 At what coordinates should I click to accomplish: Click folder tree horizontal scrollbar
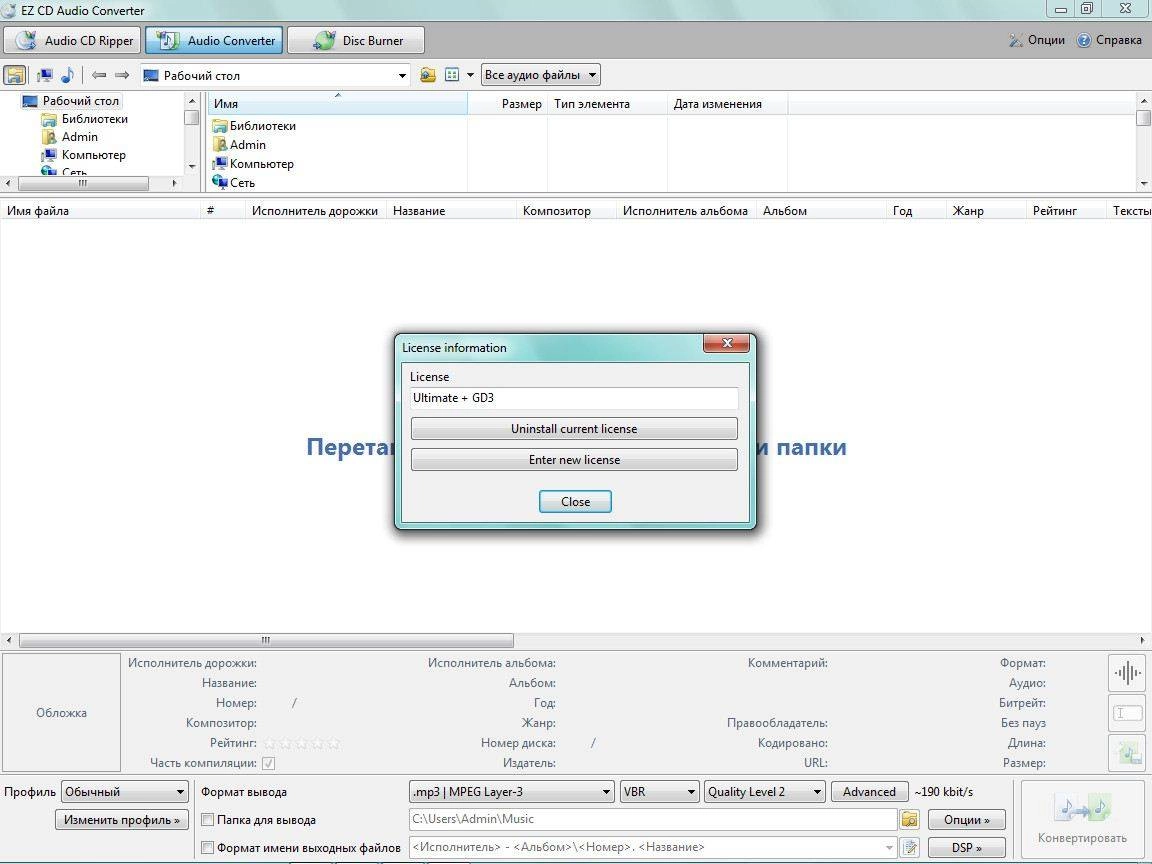coord(83,183)
